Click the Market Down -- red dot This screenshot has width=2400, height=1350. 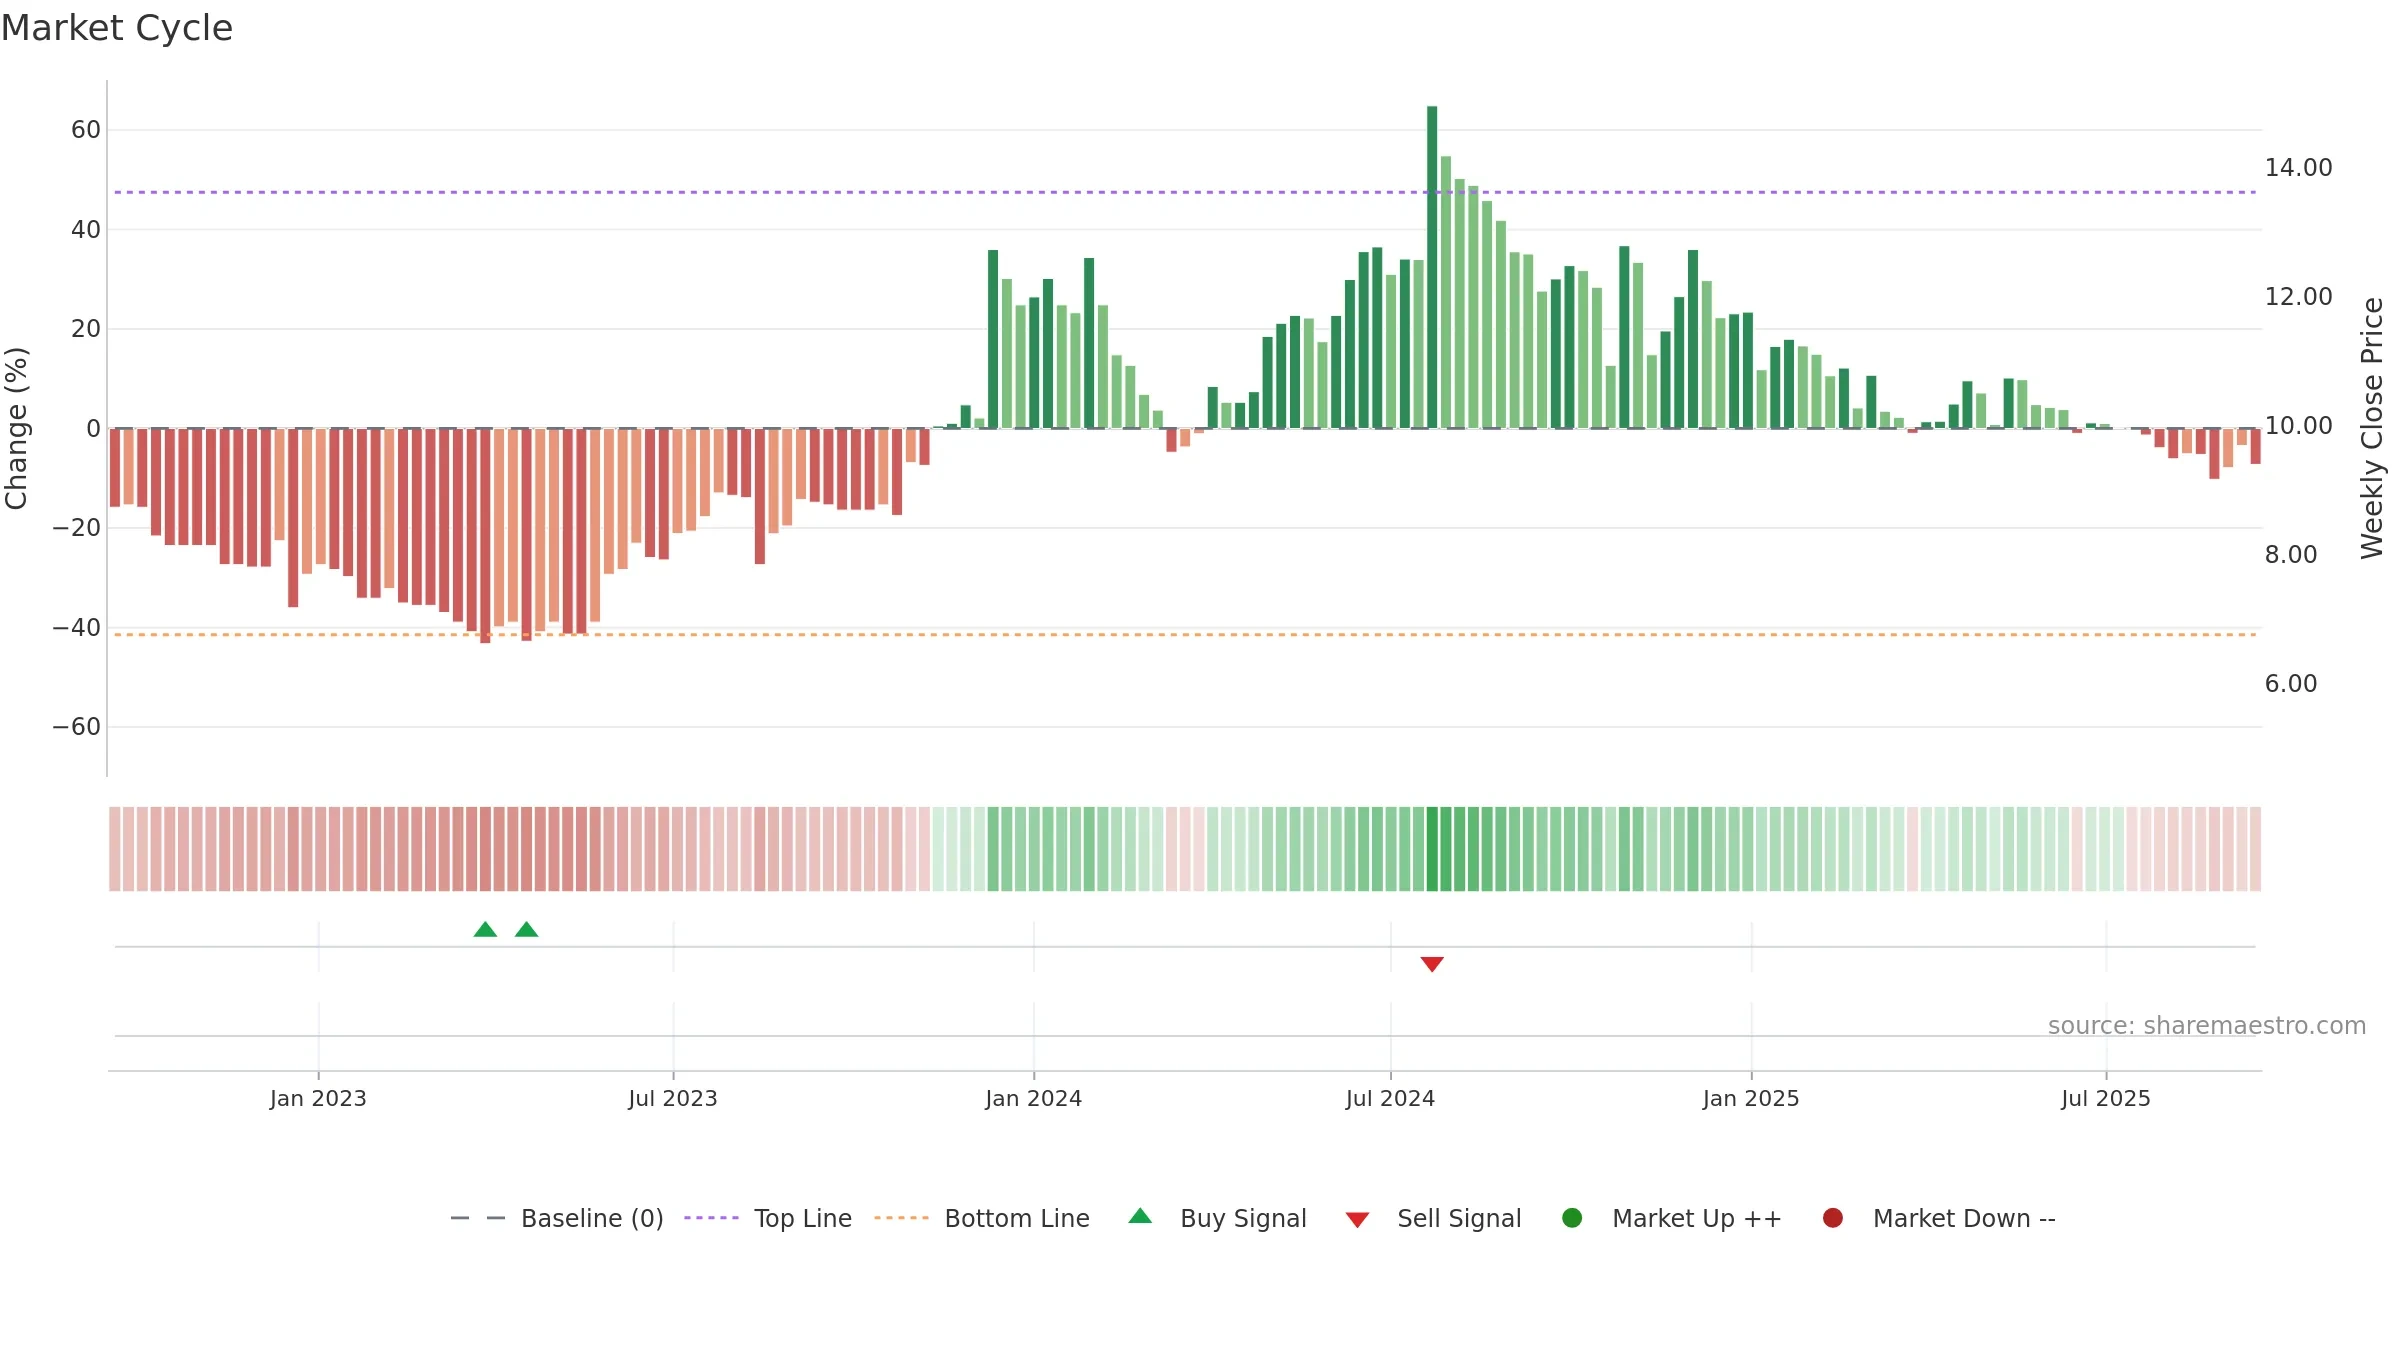[1833, 1218]
